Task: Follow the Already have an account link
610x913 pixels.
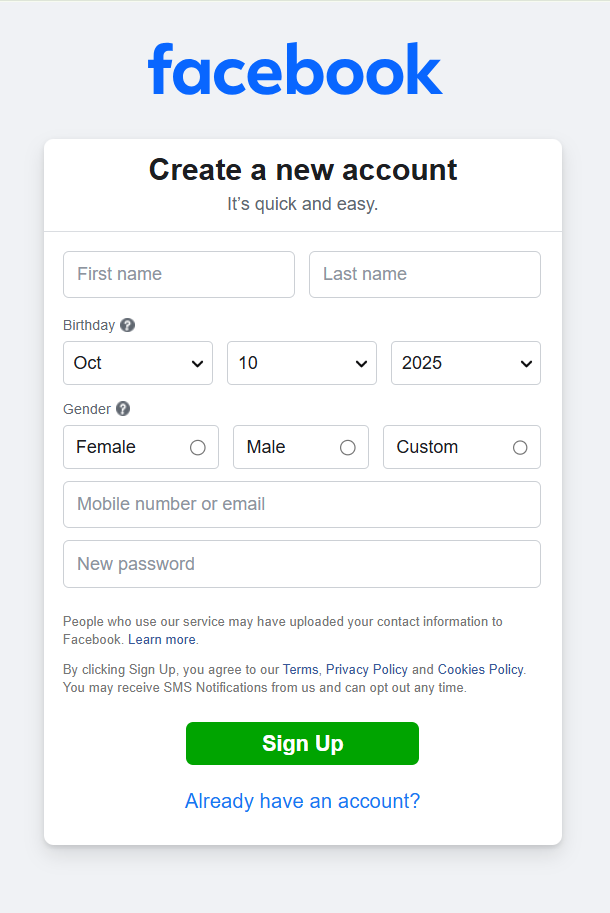Action: click(302, 801)
